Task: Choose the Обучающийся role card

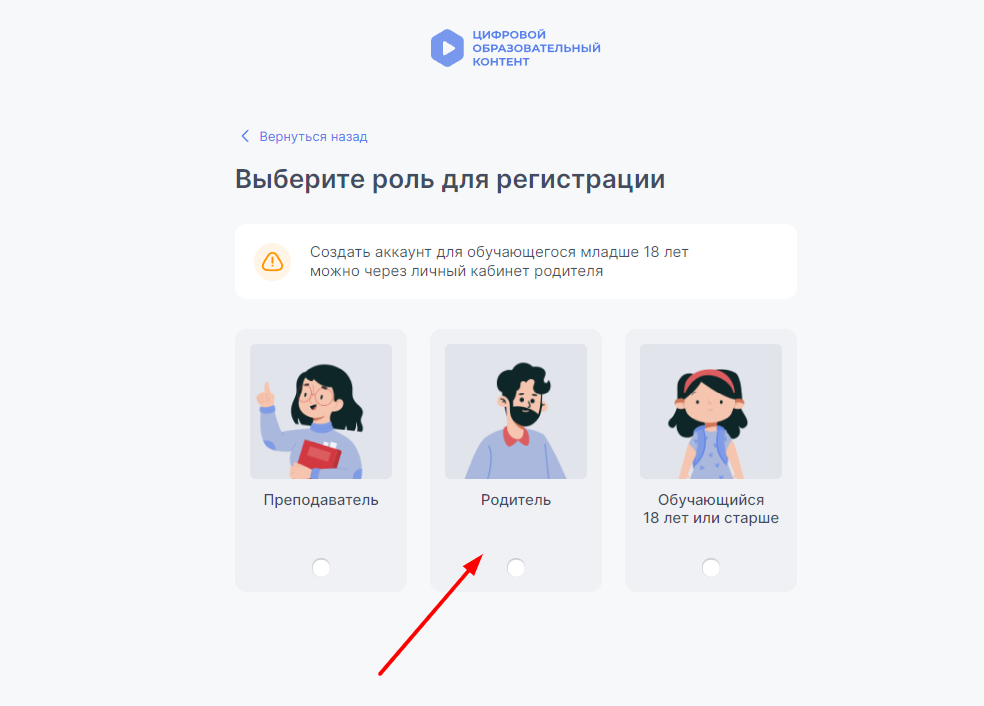Action: click(711, 460)
